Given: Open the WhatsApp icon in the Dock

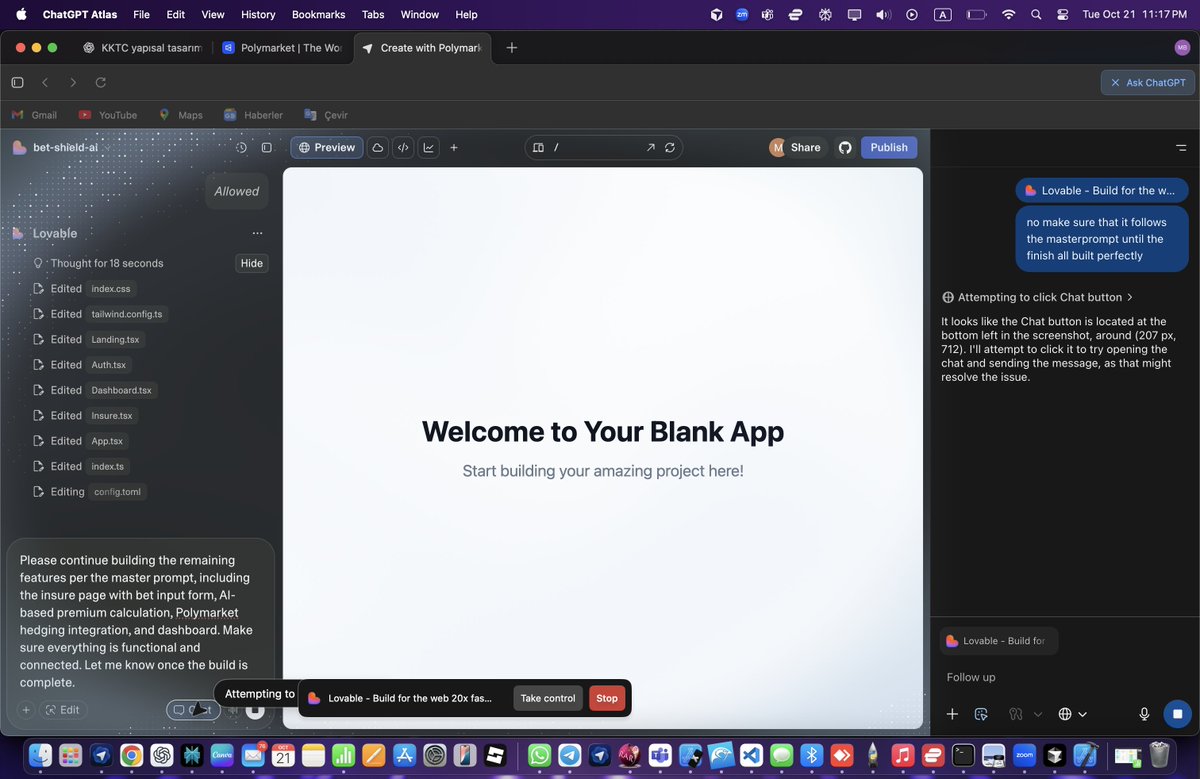Looking at the screenshot, I should 540,755.
